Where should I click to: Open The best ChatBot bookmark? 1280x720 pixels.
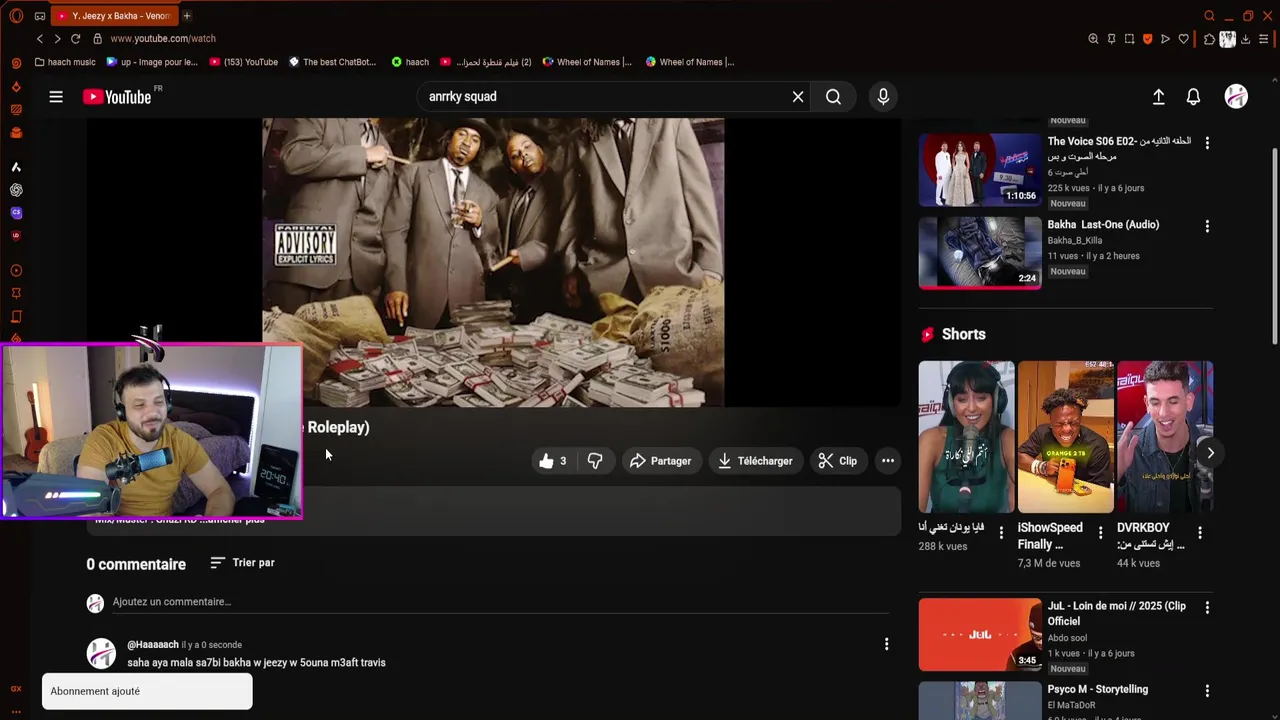pyautogui.click(x=332, y=62)
